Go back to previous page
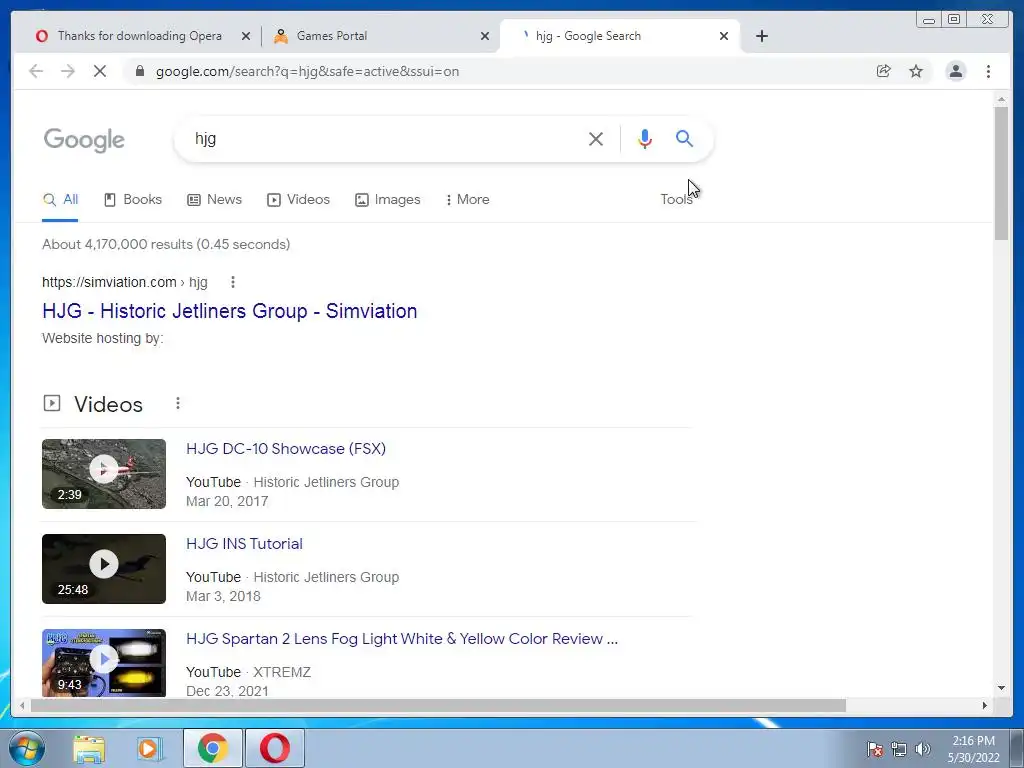 click(36, 71)
